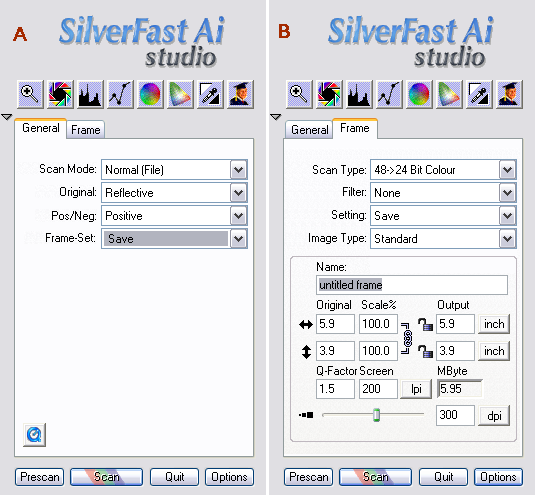Image resolution: width=535 pixels, height=495 pixels.
Task: Open the expert graduate icon in panel A
Action: 240,94
